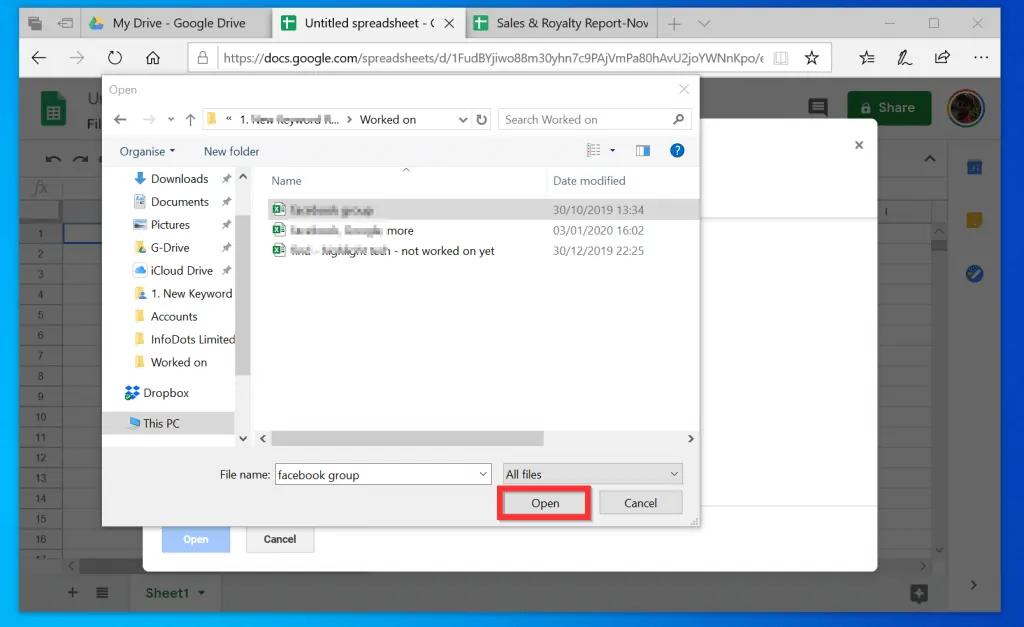Go up one folder level arrow
The image size is (1024, 627).
tap(189, 120)
